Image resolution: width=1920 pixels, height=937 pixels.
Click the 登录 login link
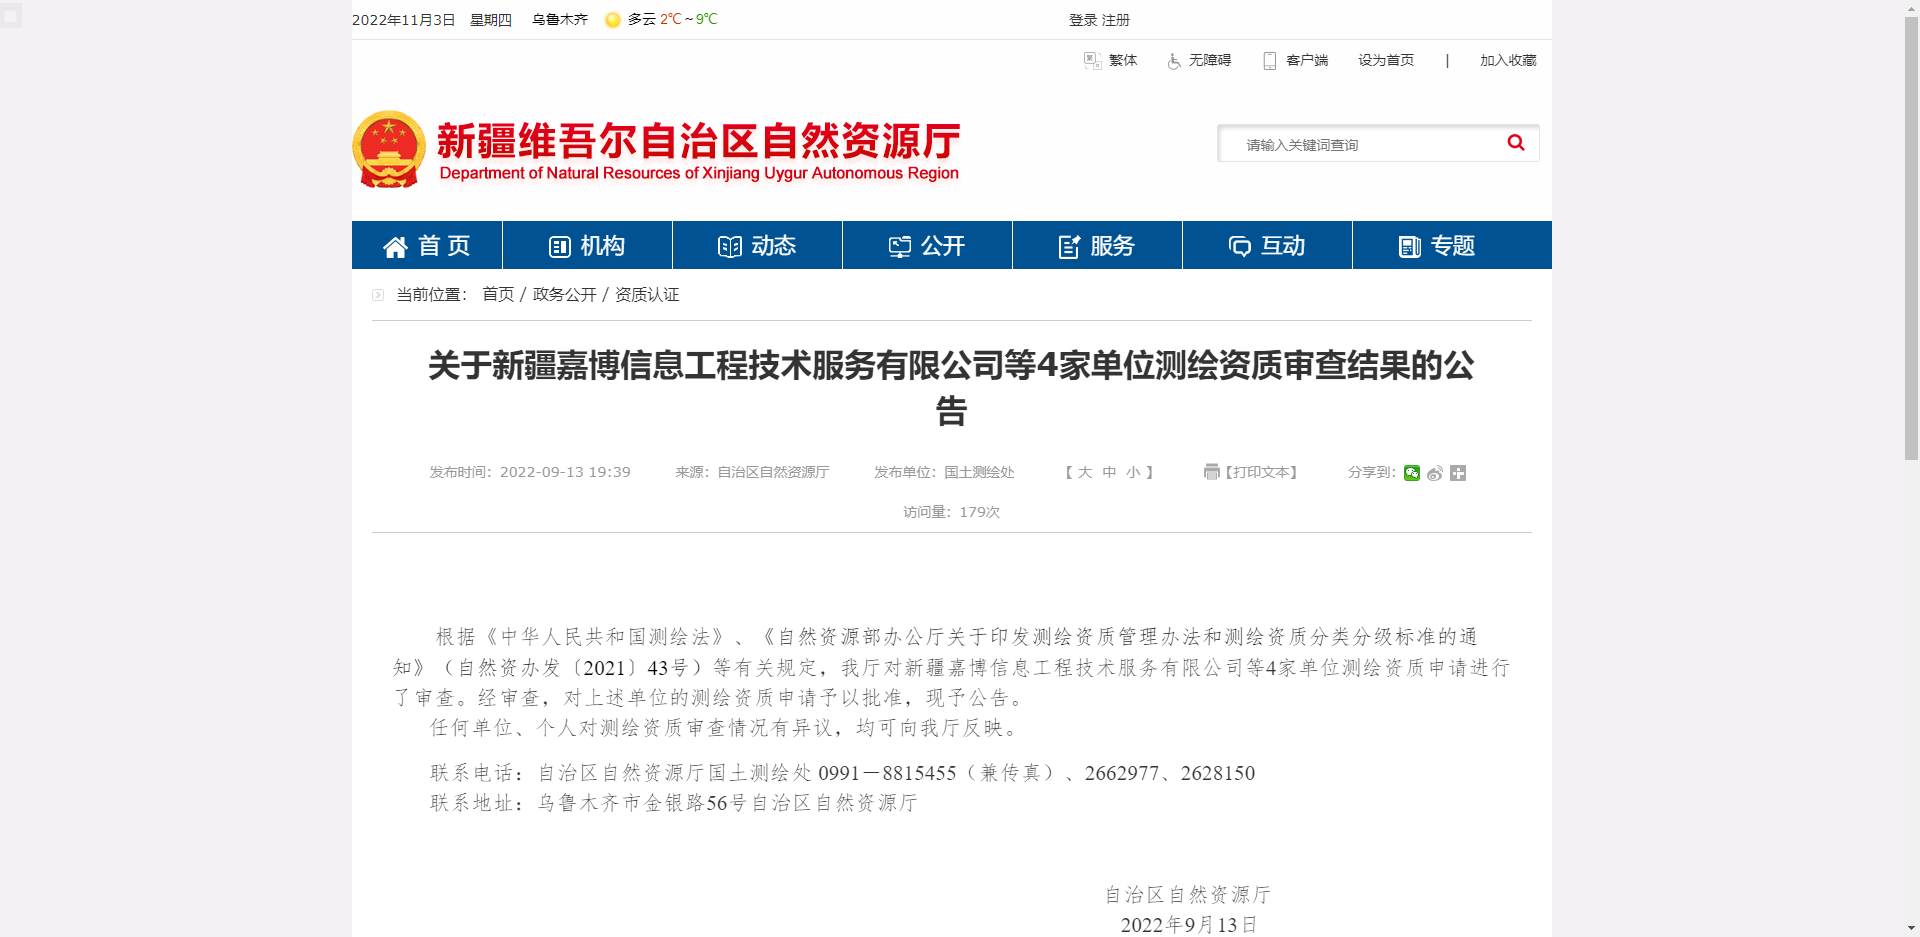(1083, 19)
